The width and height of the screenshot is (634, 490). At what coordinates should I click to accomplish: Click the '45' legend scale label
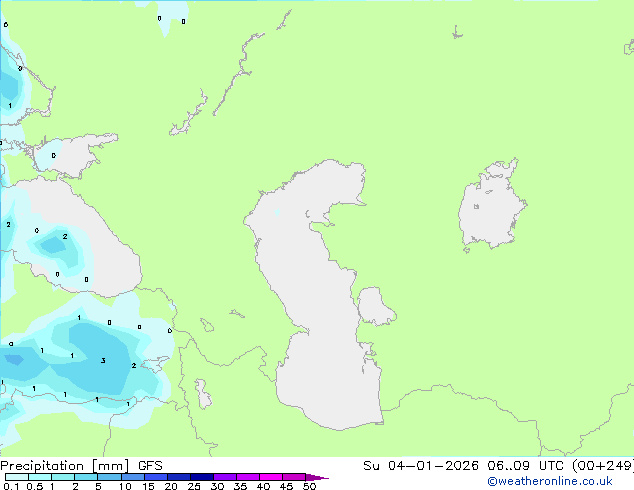286,486
